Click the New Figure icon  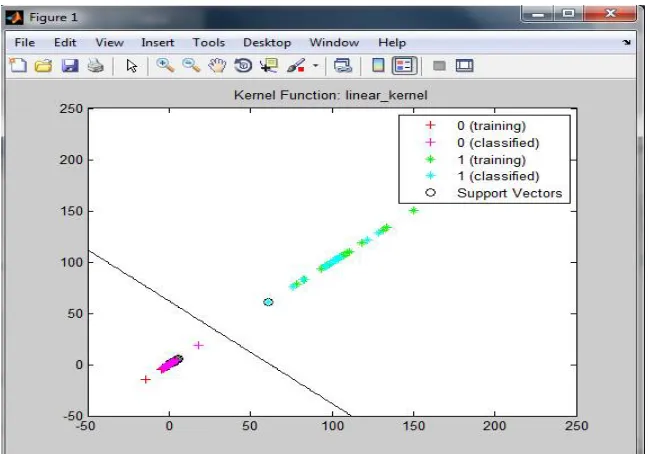click(18, 66)
